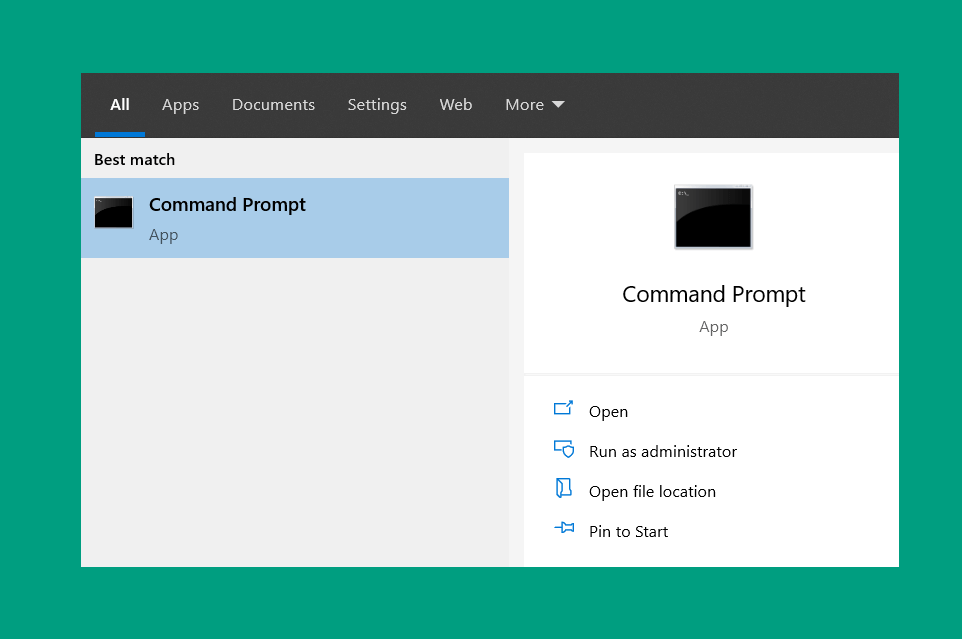The image size is (962, 639).
Task: Switch to the Documents tab
Action: [273, 105]
